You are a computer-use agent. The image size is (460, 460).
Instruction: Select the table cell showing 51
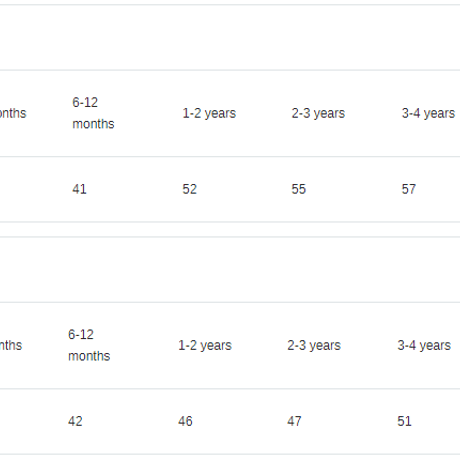(404, 421)
